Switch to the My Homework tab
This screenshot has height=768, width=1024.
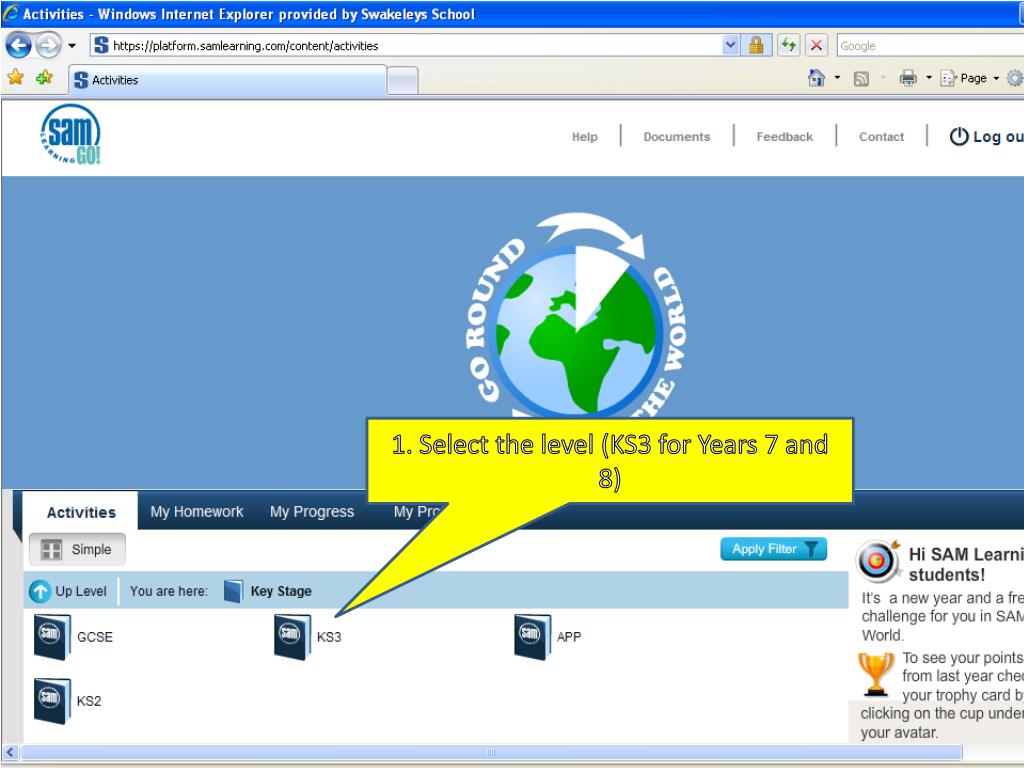(x=197, y=511)
